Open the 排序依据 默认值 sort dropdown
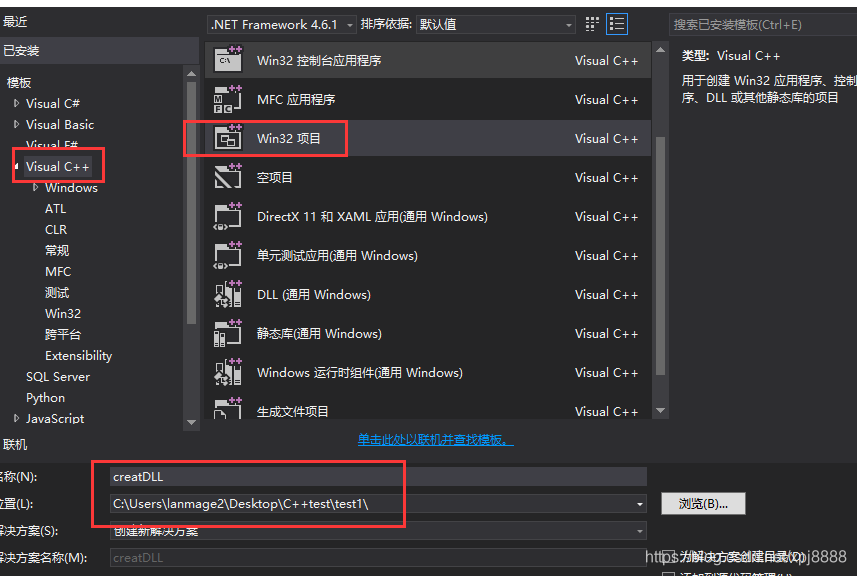The image size is (857, 576). pyautogui.click(x=496, y=25)
